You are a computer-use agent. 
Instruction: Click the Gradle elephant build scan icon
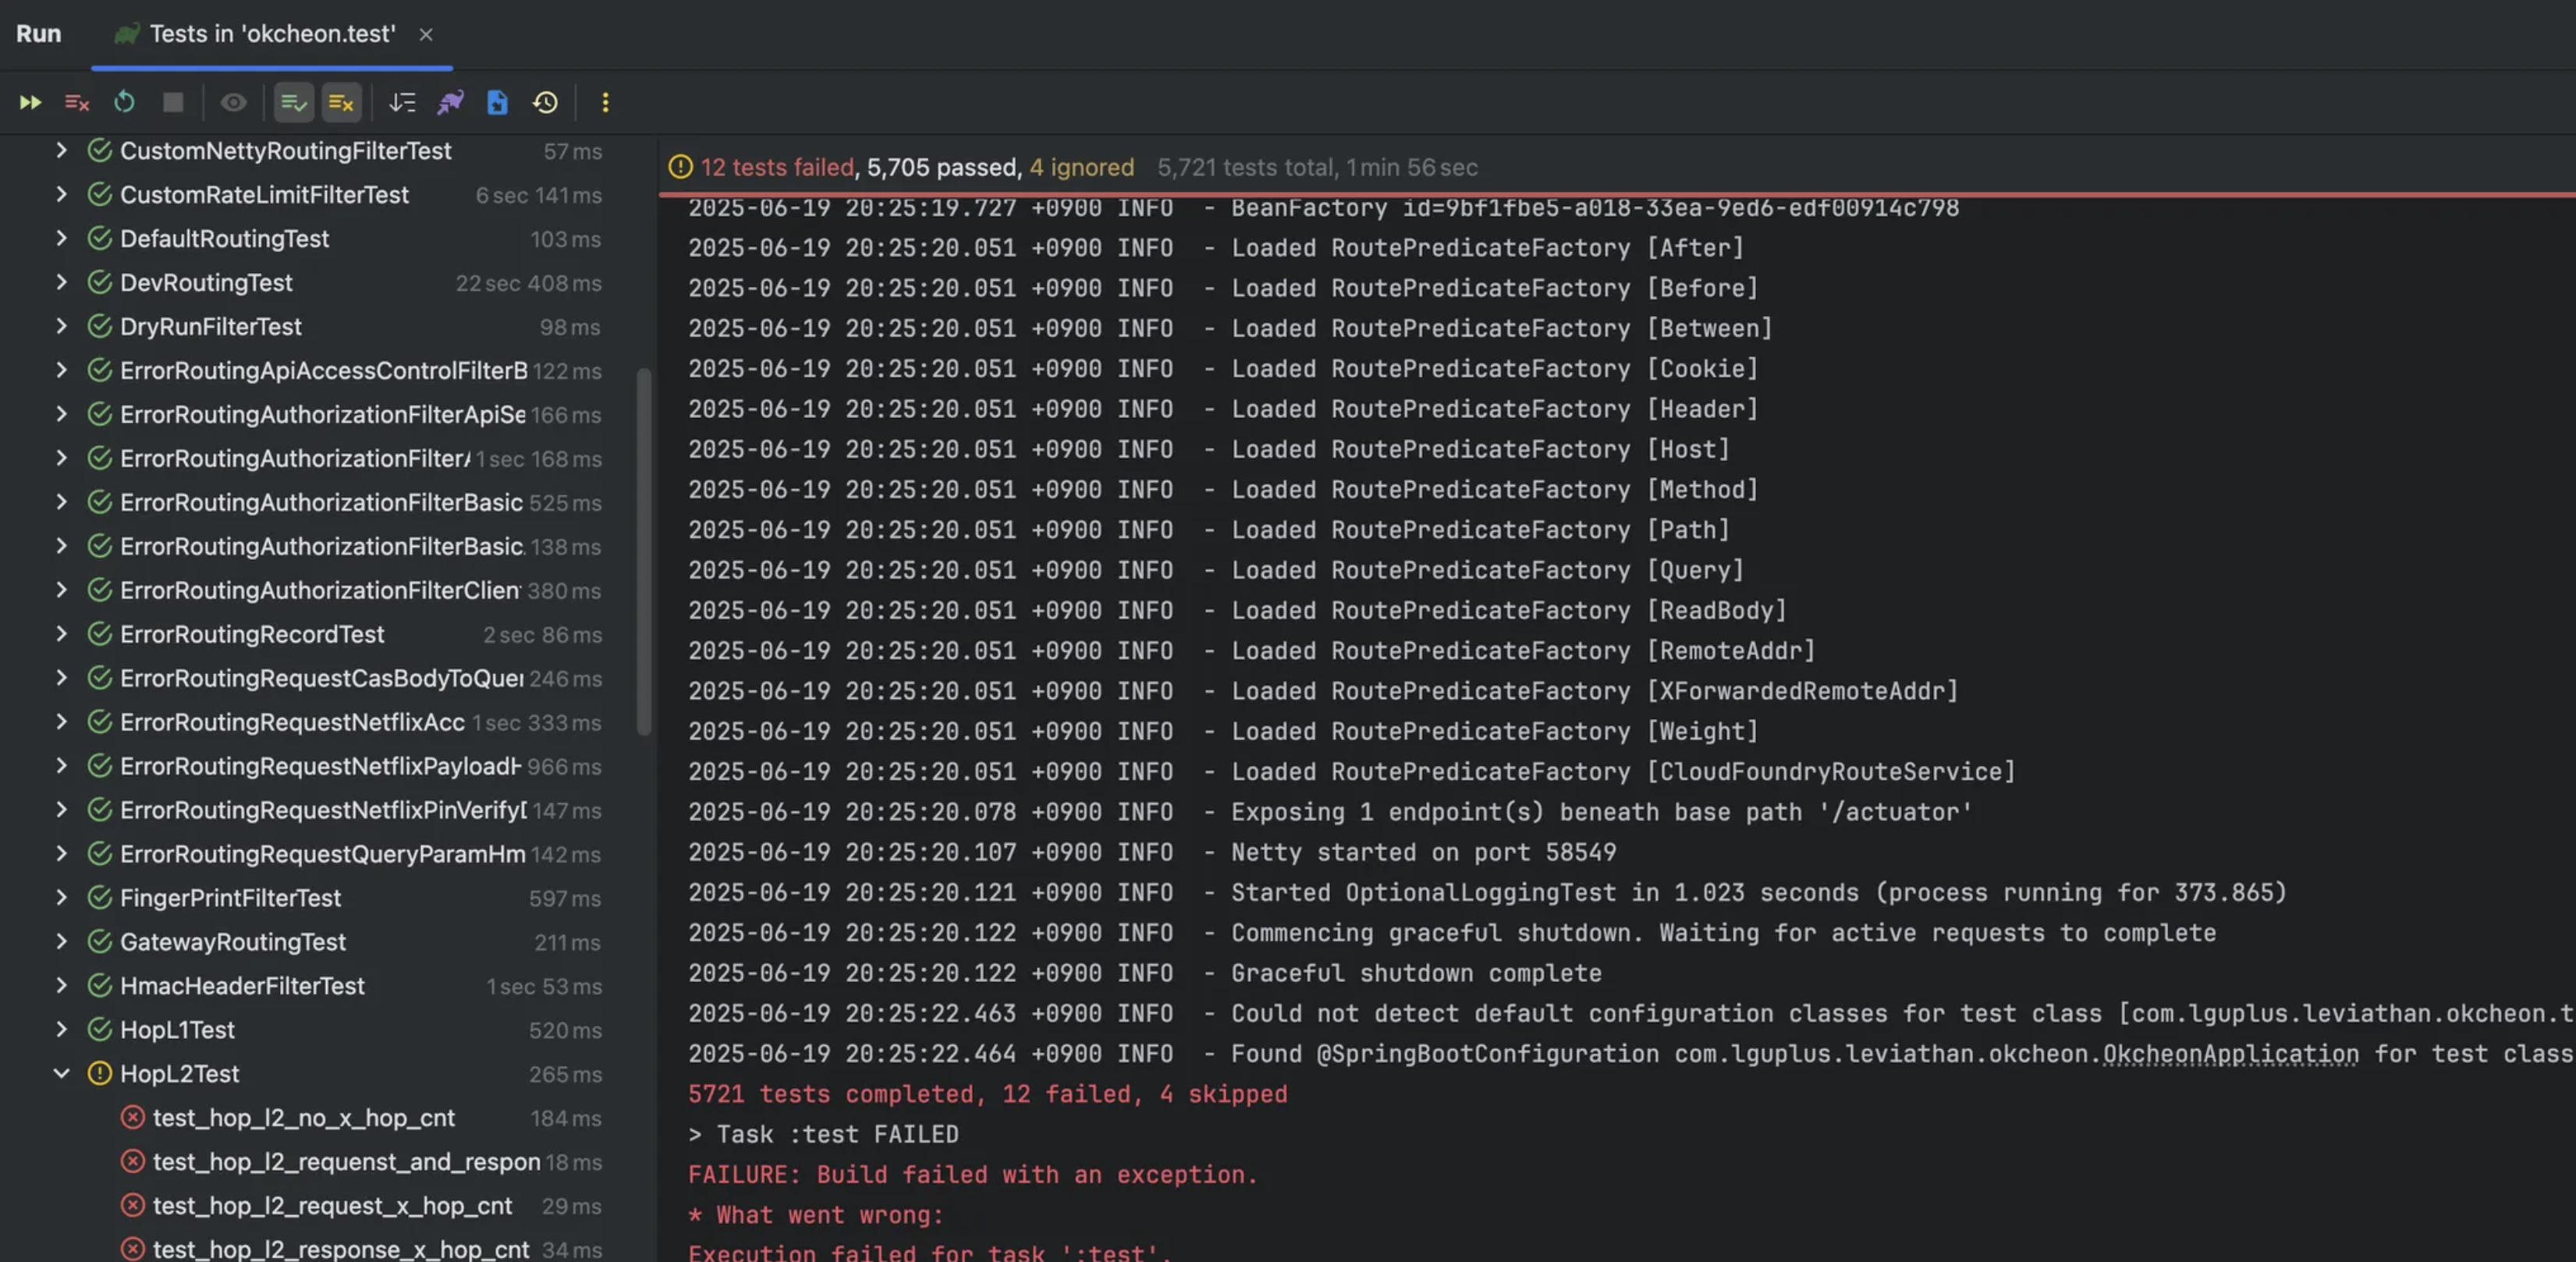coord(450,103)
